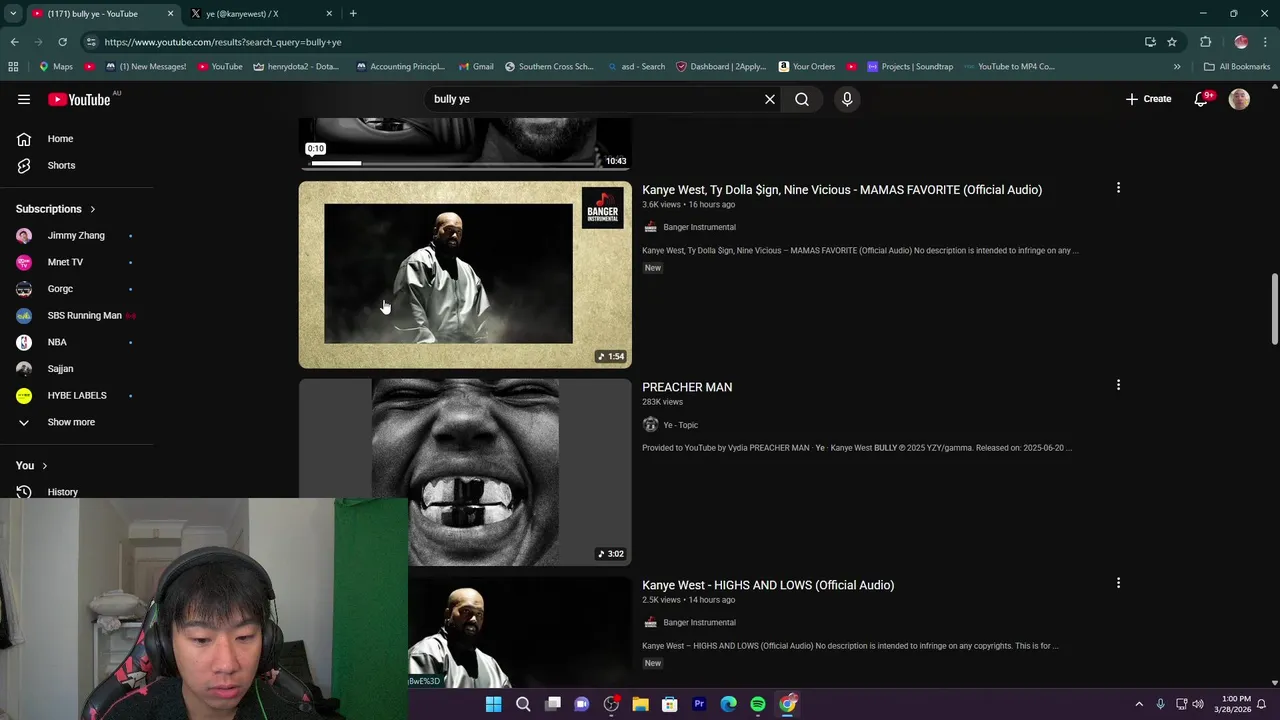Click the browser address bar URL
Image resolution: width=1280 pixels, height=720 pixels.
(x=223, y=42)
